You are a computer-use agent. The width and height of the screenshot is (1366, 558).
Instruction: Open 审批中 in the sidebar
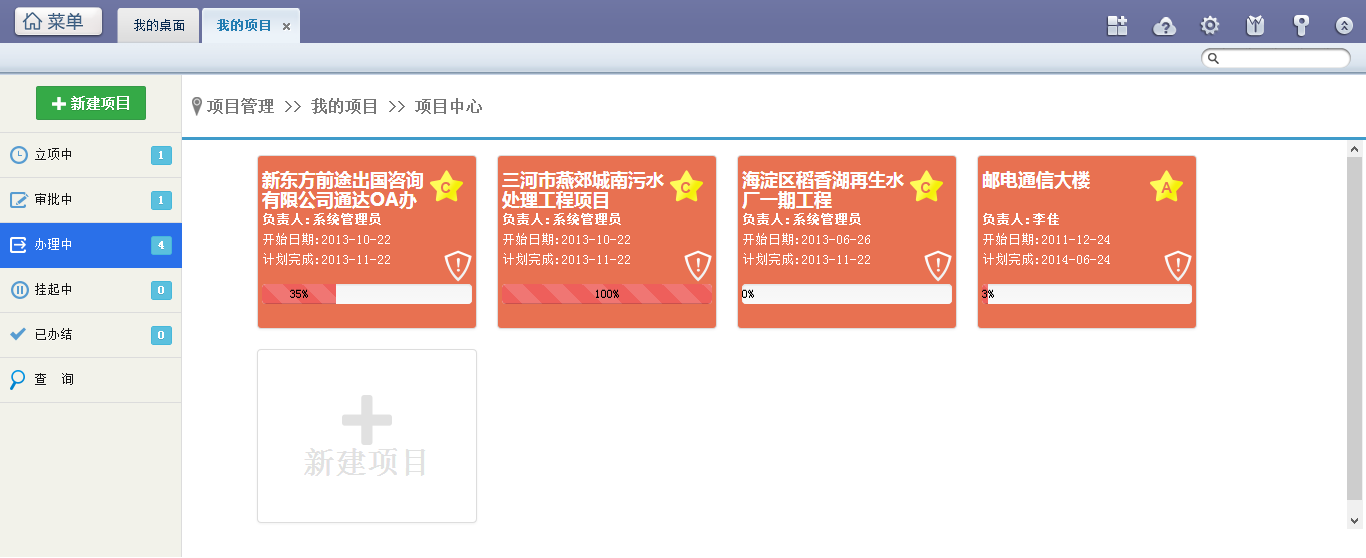91,200
